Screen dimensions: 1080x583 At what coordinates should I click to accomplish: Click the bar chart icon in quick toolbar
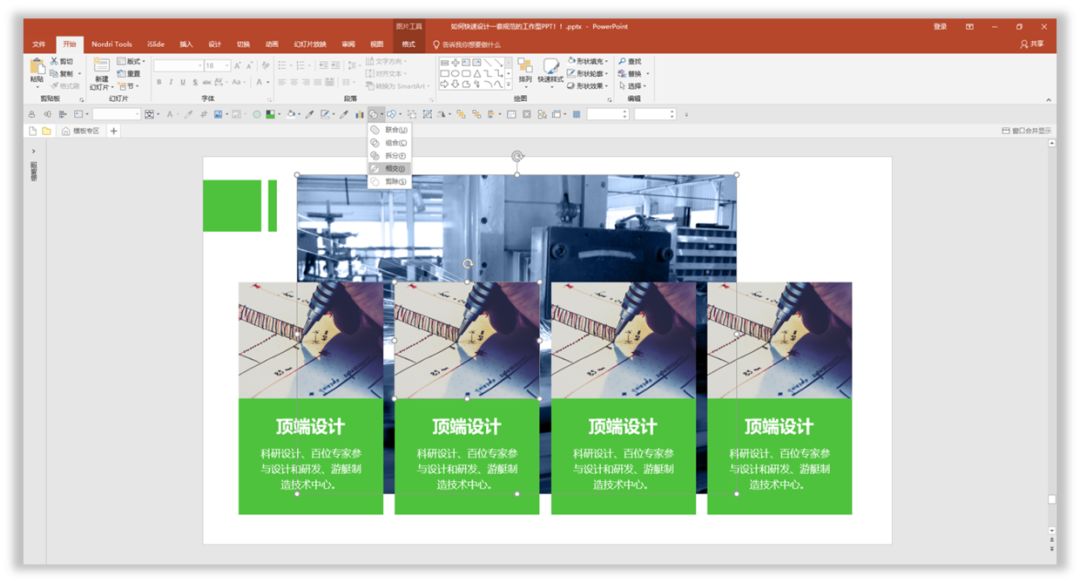359,114
